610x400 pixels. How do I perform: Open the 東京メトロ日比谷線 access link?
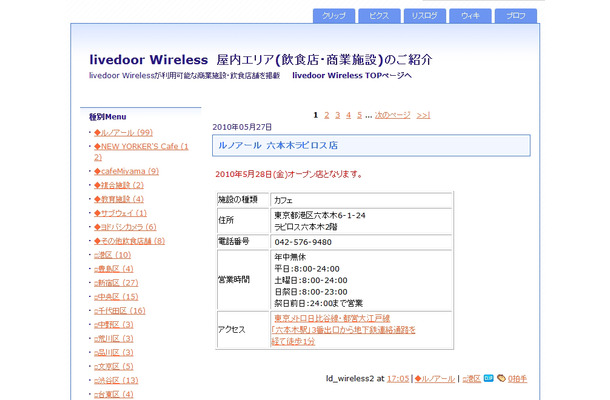click(331, 318)
